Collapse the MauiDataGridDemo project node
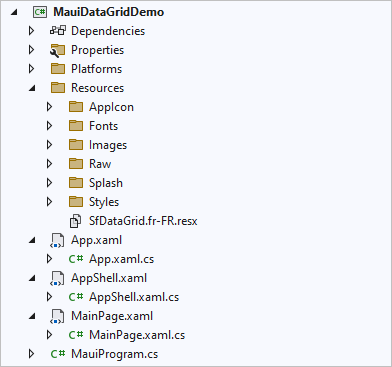Screen dimensions: 392x367 pos(14,12)
